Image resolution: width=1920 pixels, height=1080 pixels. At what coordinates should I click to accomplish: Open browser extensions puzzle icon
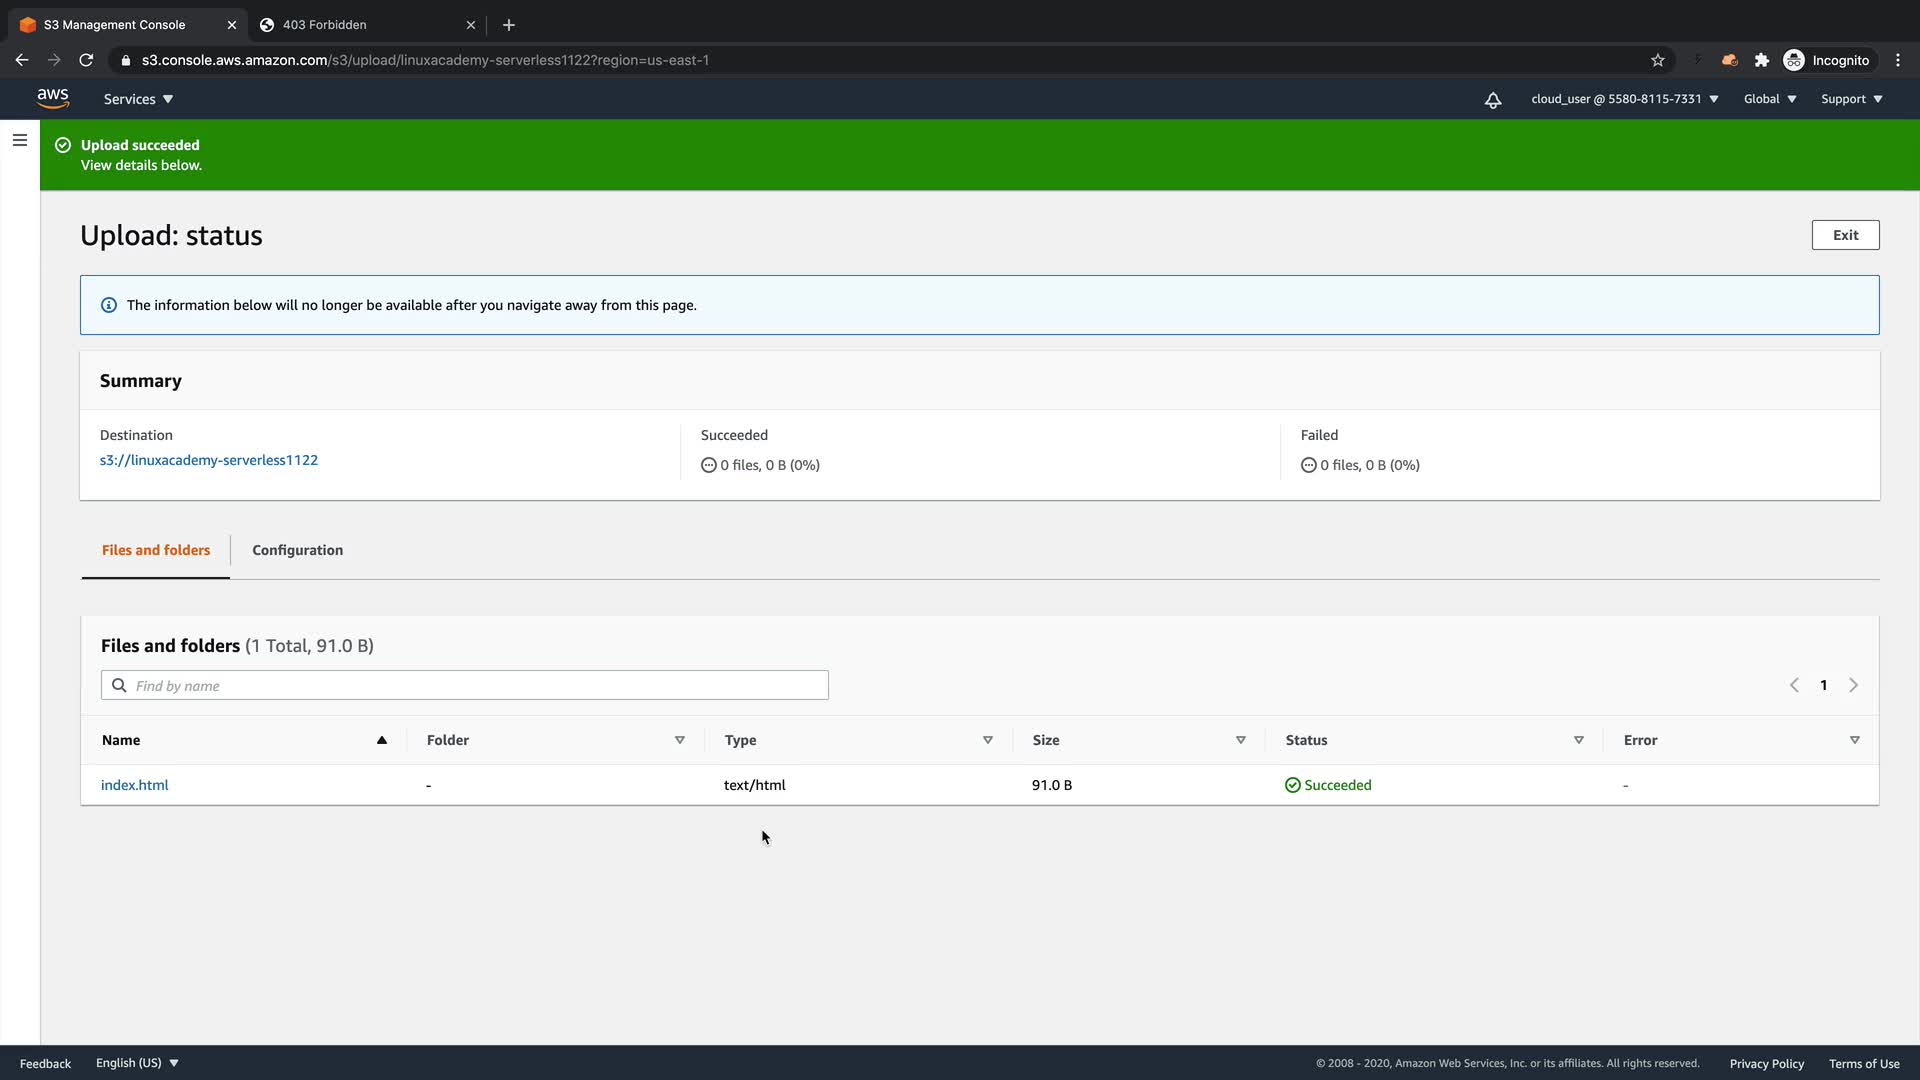pos(1762,60)
